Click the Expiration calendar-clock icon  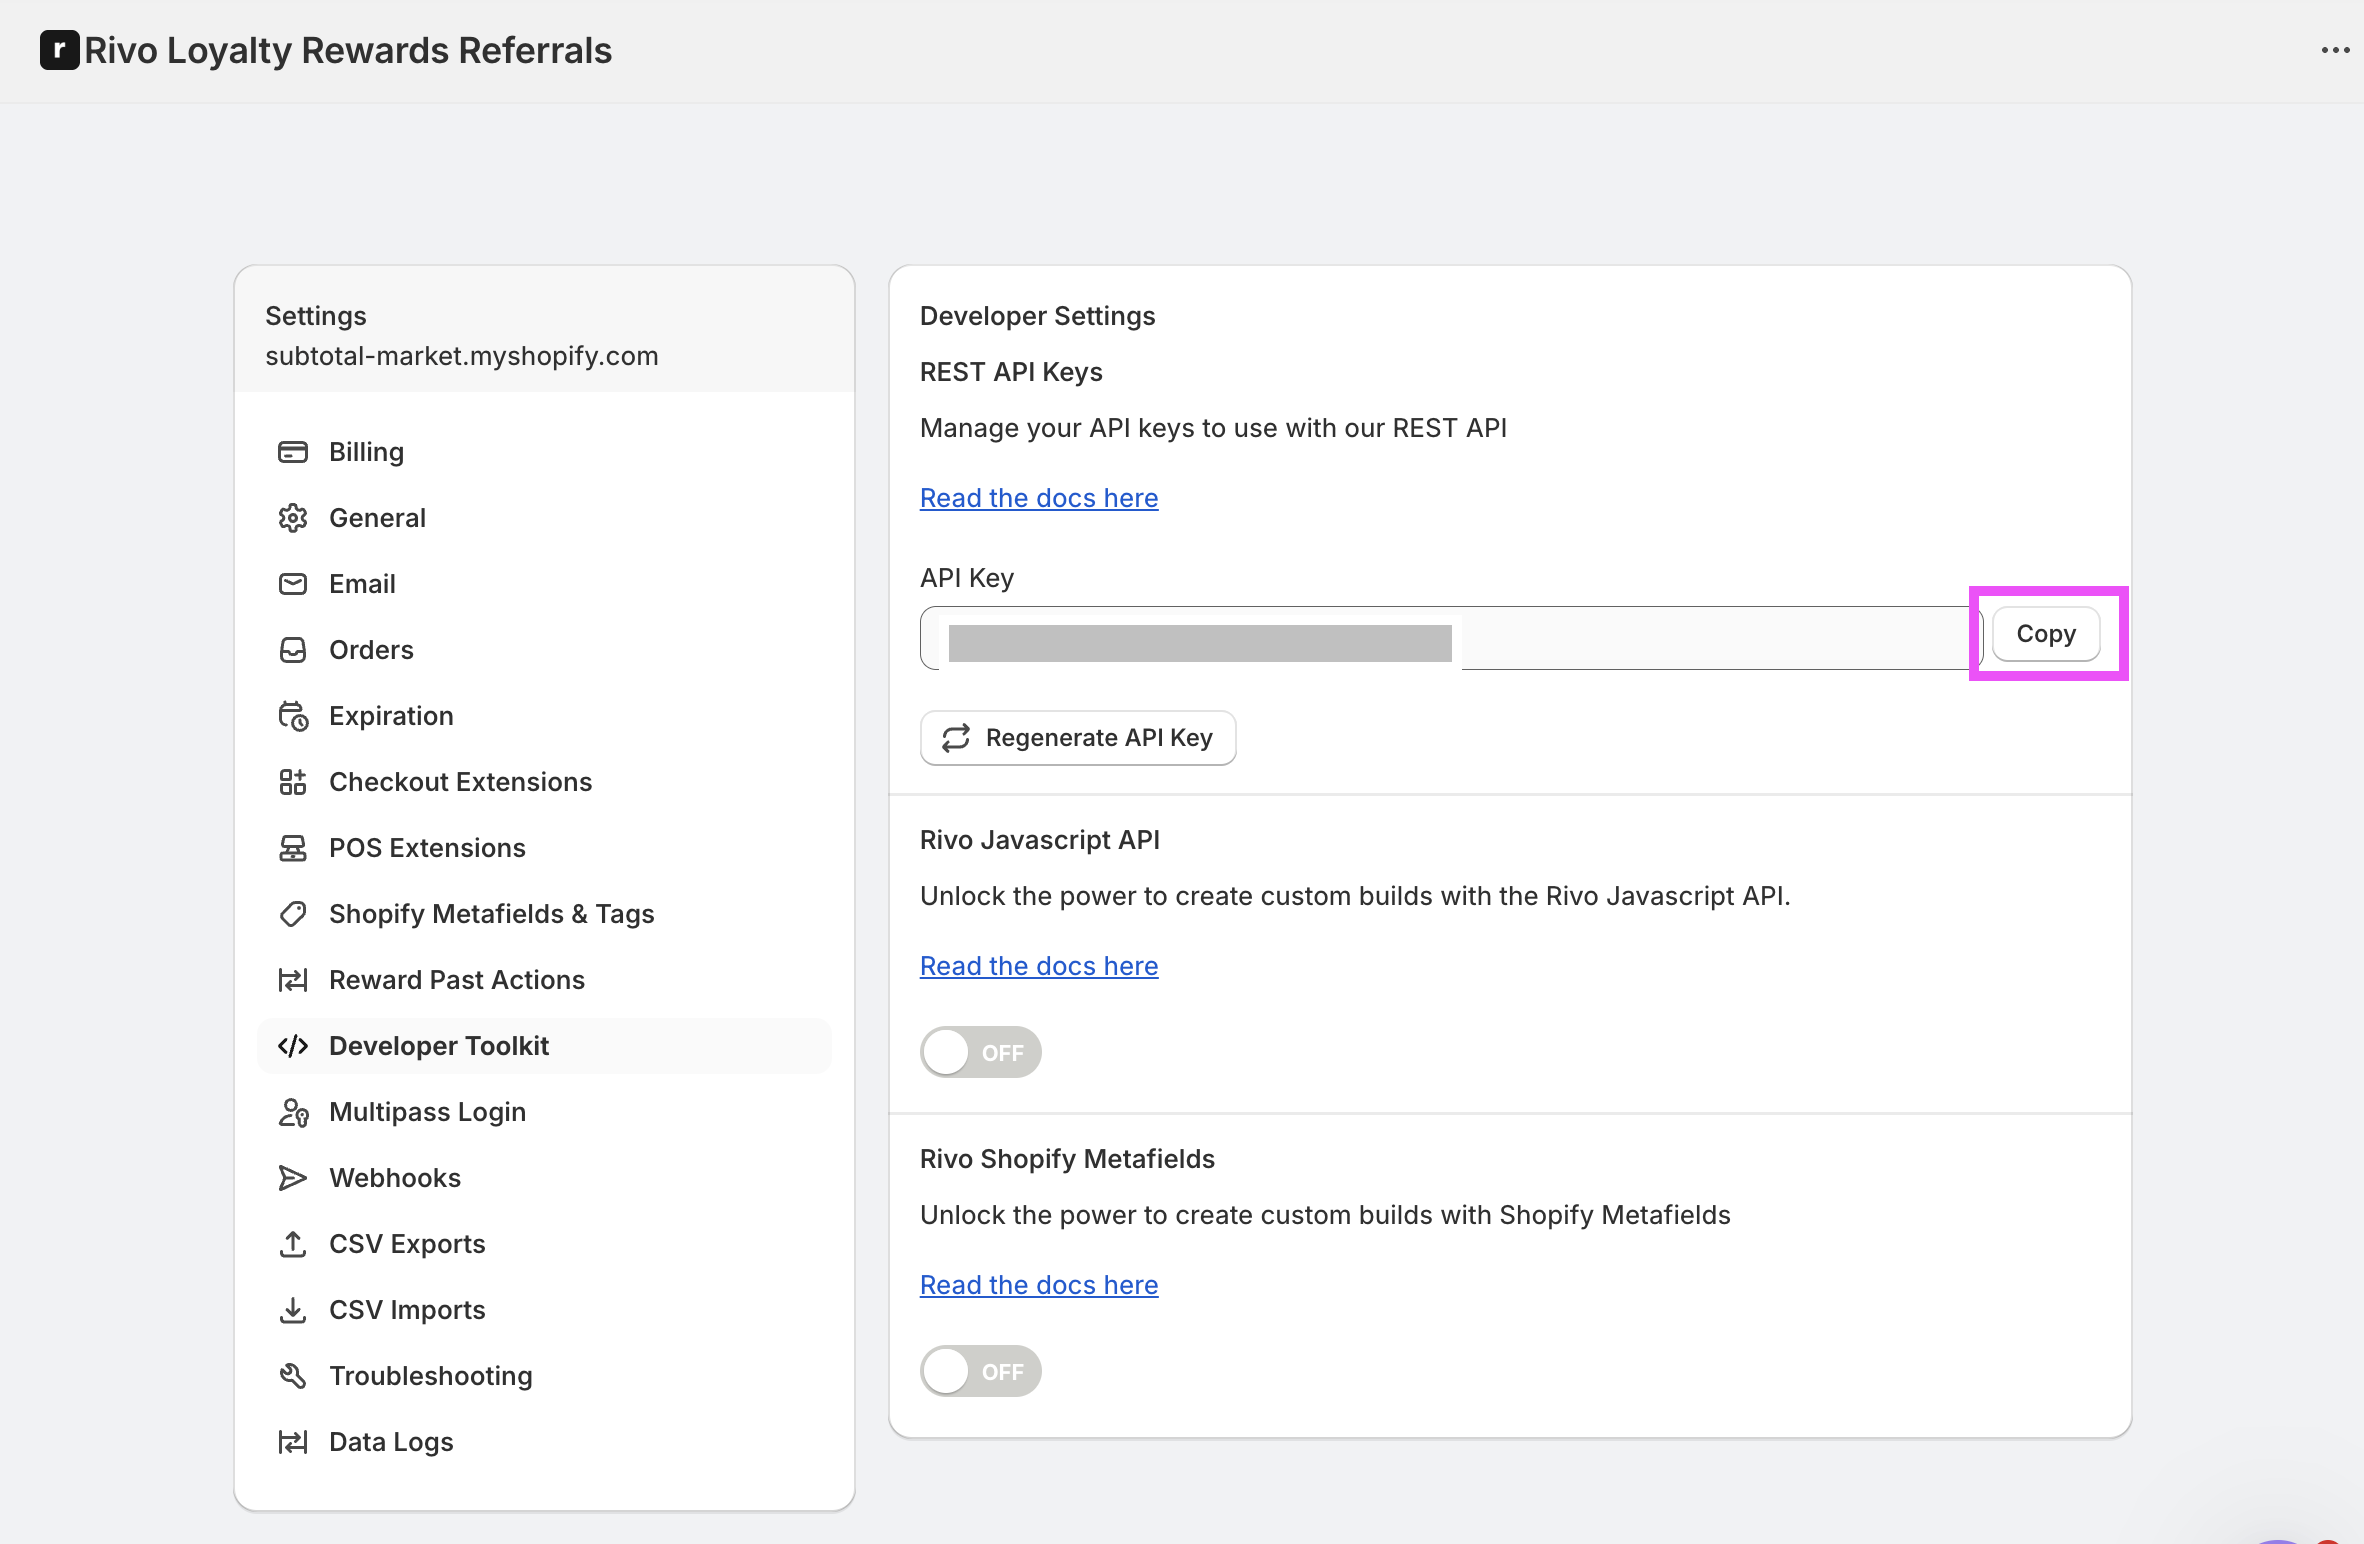[x=292, y=716]
